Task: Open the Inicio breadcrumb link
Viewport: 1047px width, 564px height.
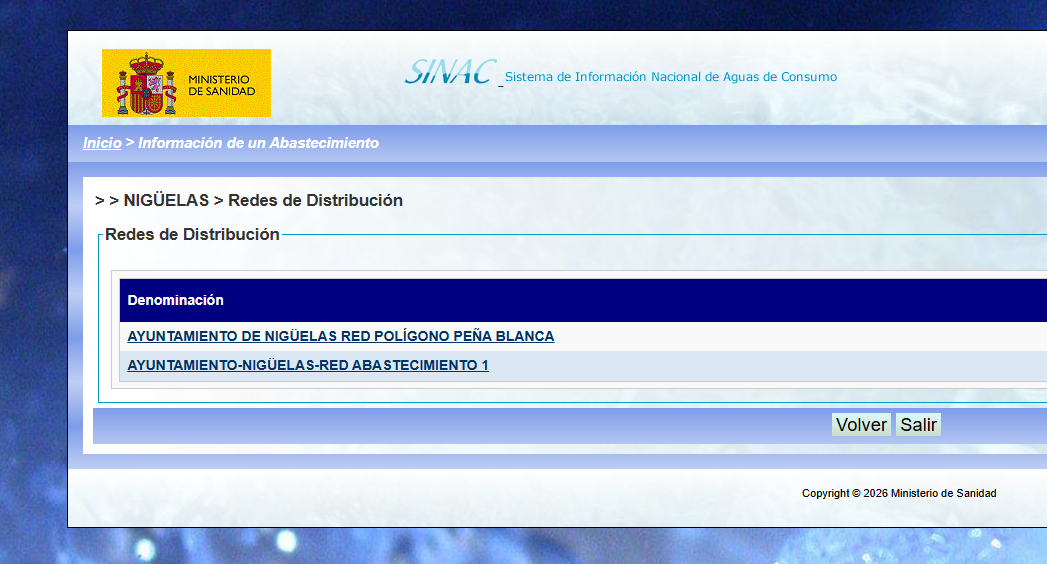Action: [102, 143]
